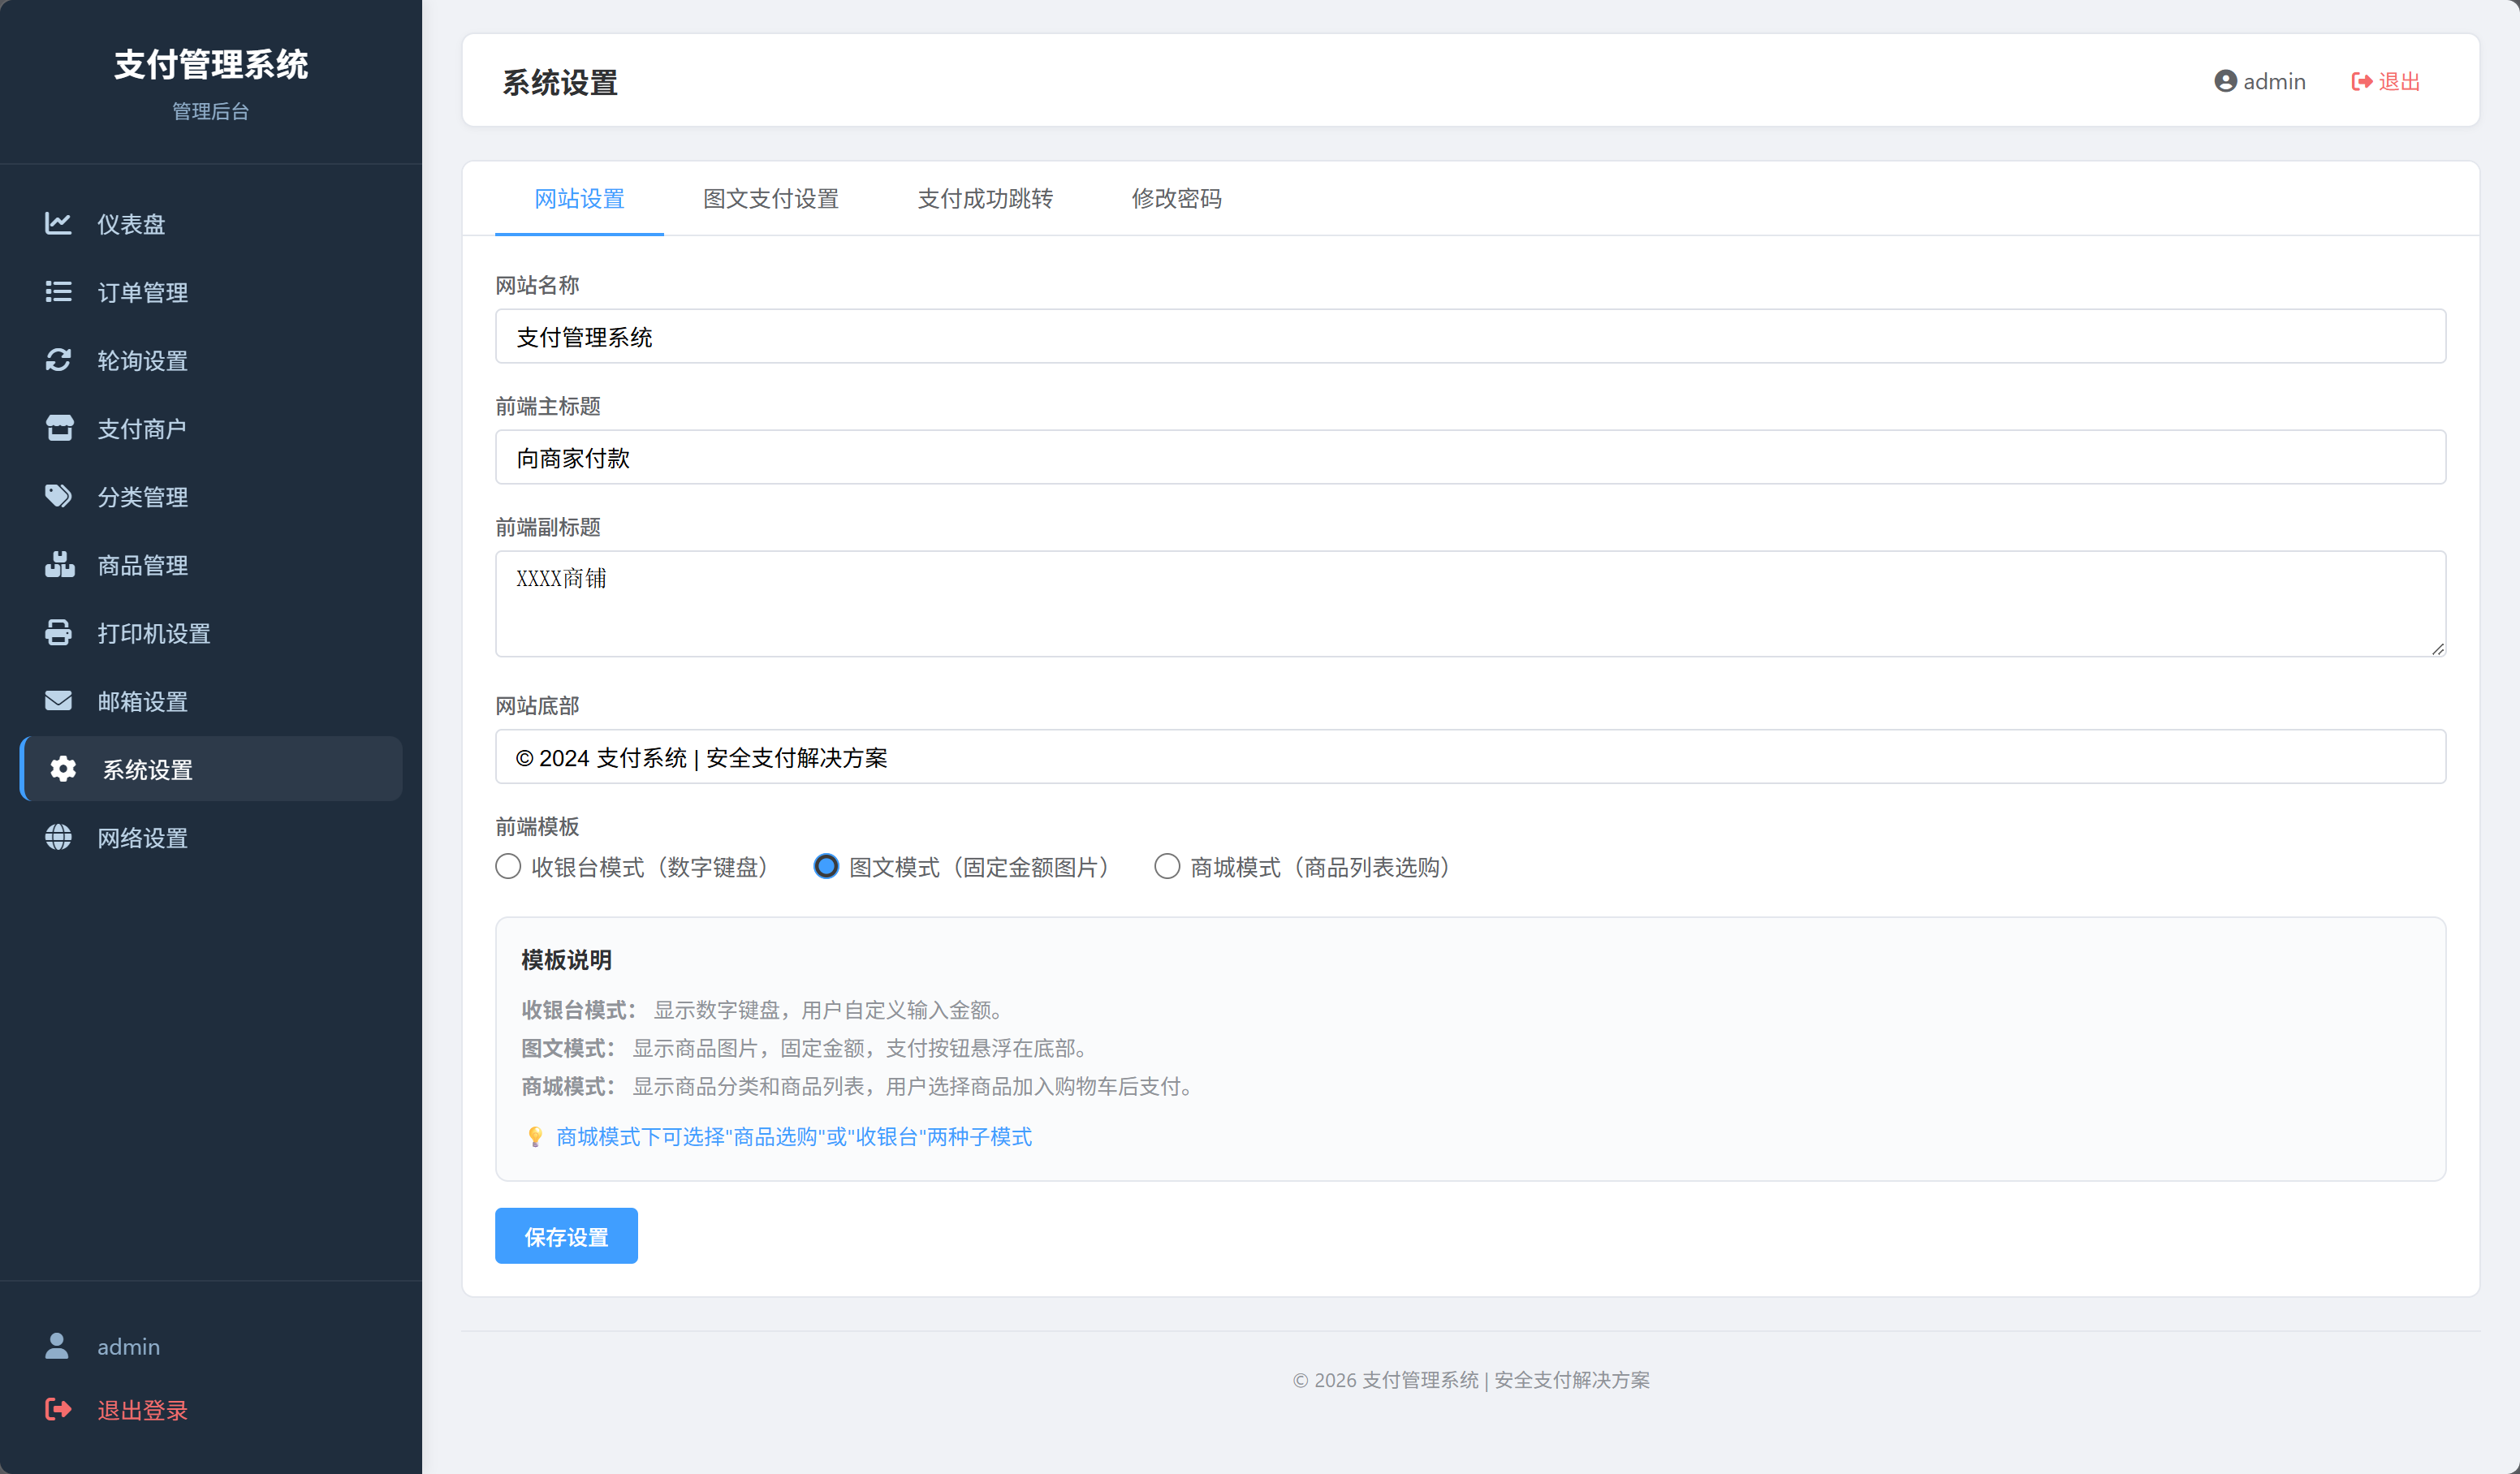The width and height of the screenshot is (2520, 1474).
Task: Click admin label in the sidebar footer
Action: pos(128,1346)
